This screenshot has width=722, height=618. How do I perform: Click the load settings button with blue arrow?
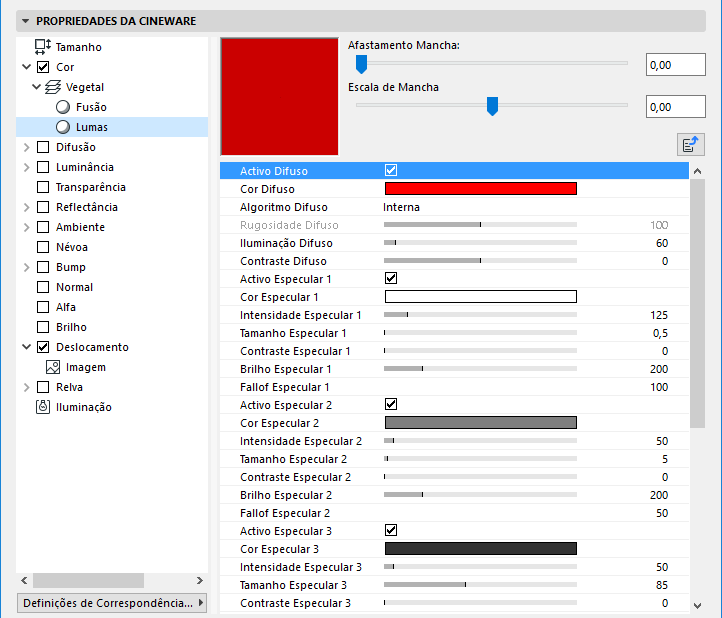[x=691, y=145]
